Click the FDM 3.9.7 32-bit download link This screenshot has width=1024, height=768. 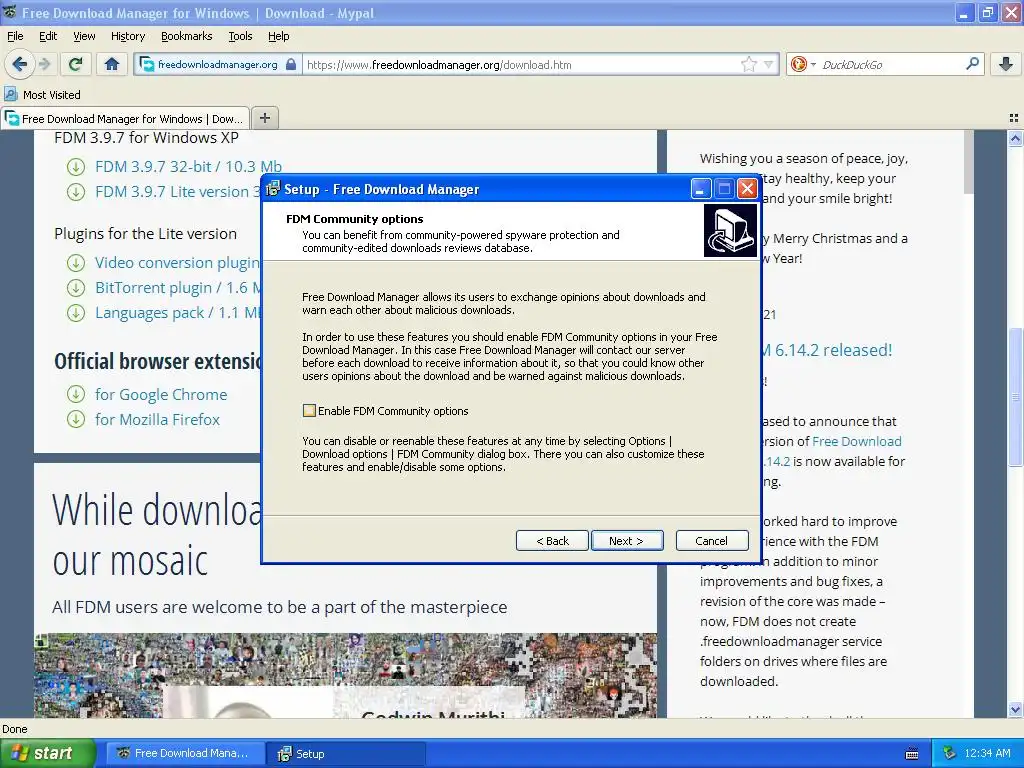[188, 166]
